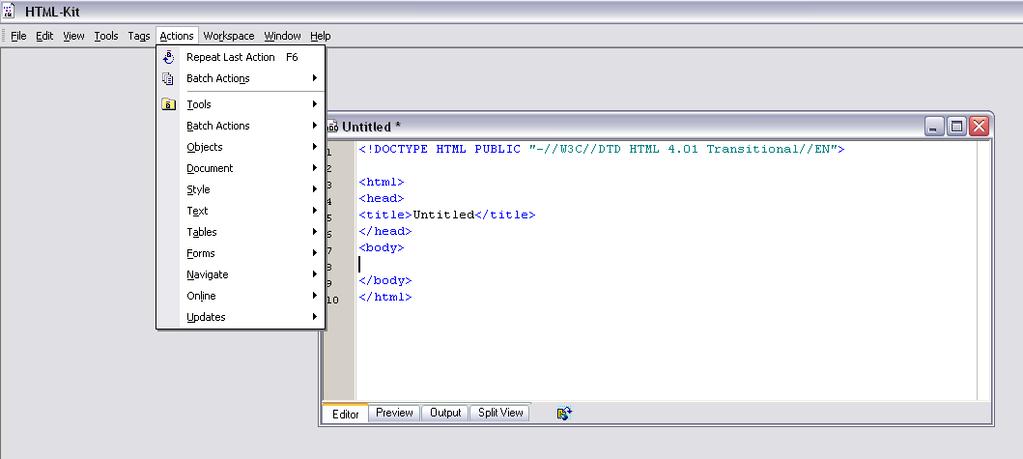The image size is (1023, 459).
Task: Click the refresh icon beside Split View tab
Action: click(x=564, y=413)
